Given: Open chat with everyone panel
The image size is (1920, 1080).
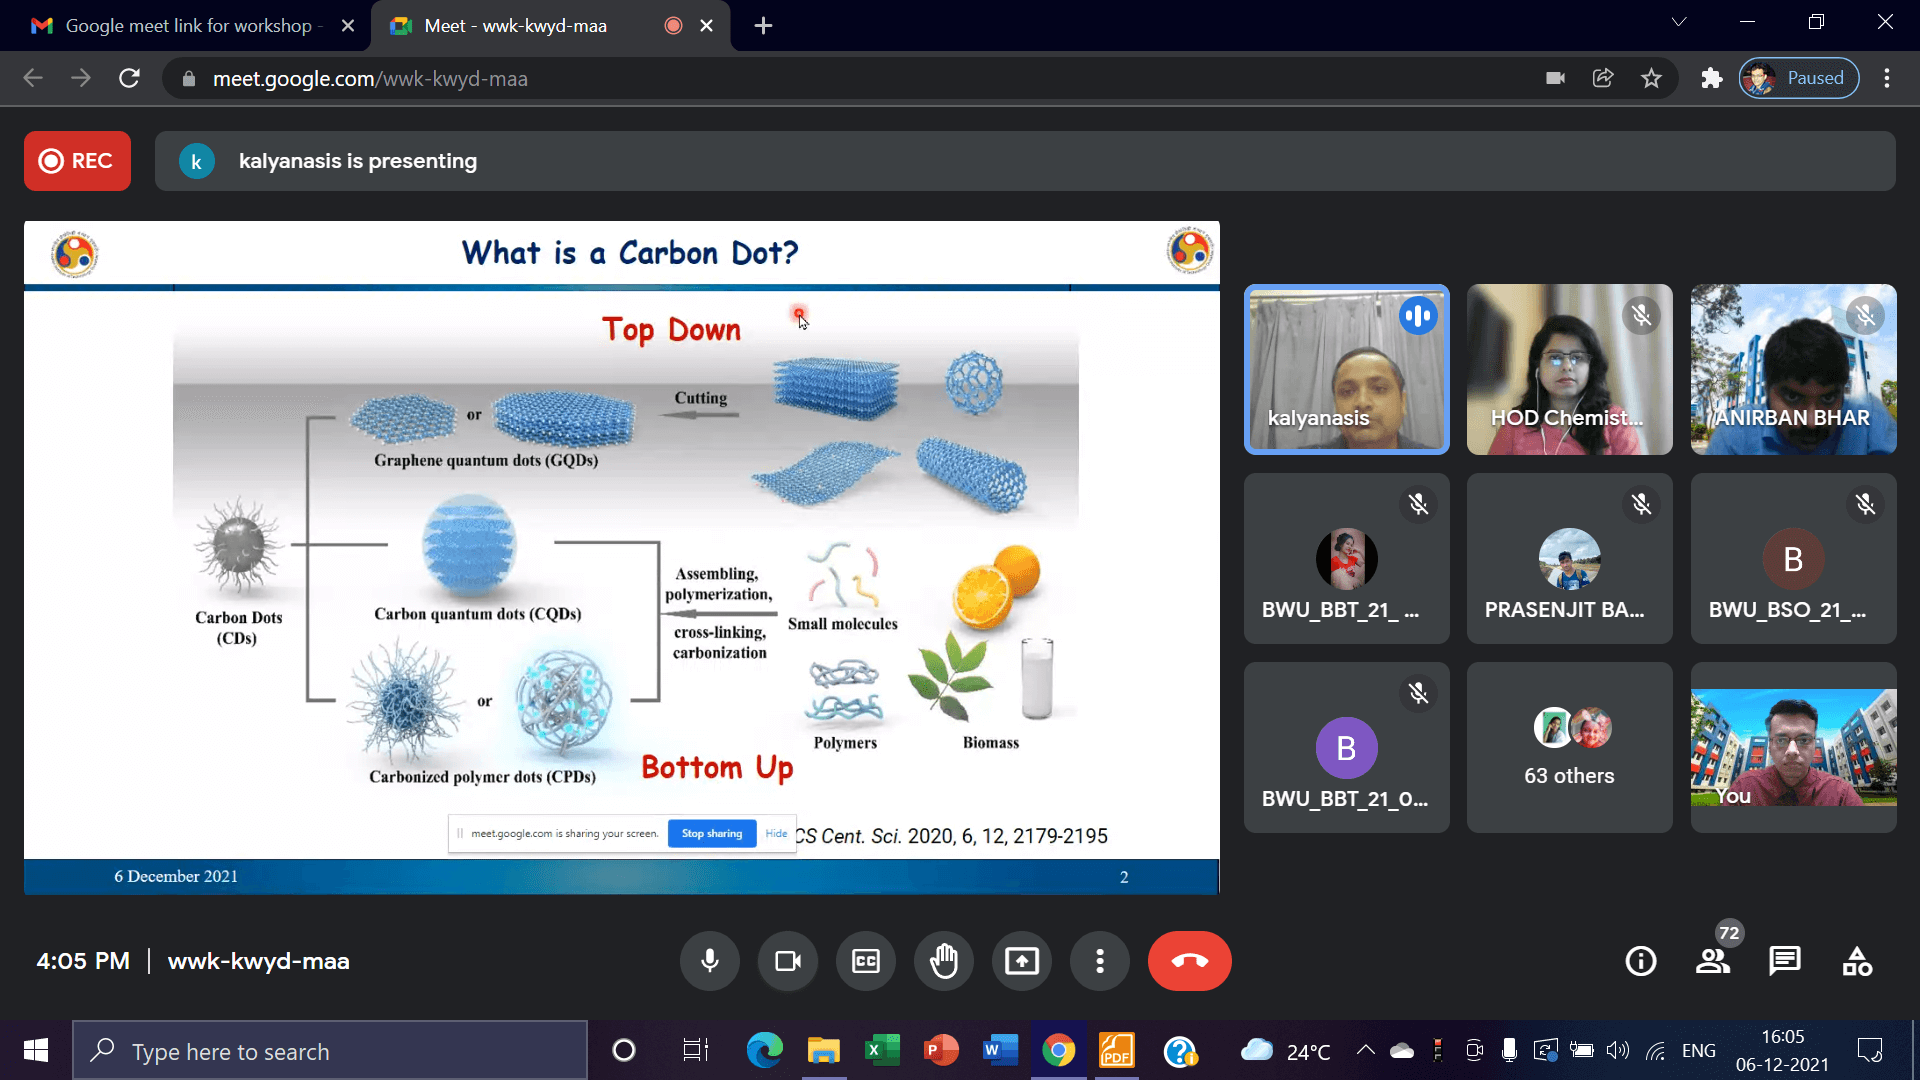Looking at the screenshot, I should click(x=1785, y=961).
